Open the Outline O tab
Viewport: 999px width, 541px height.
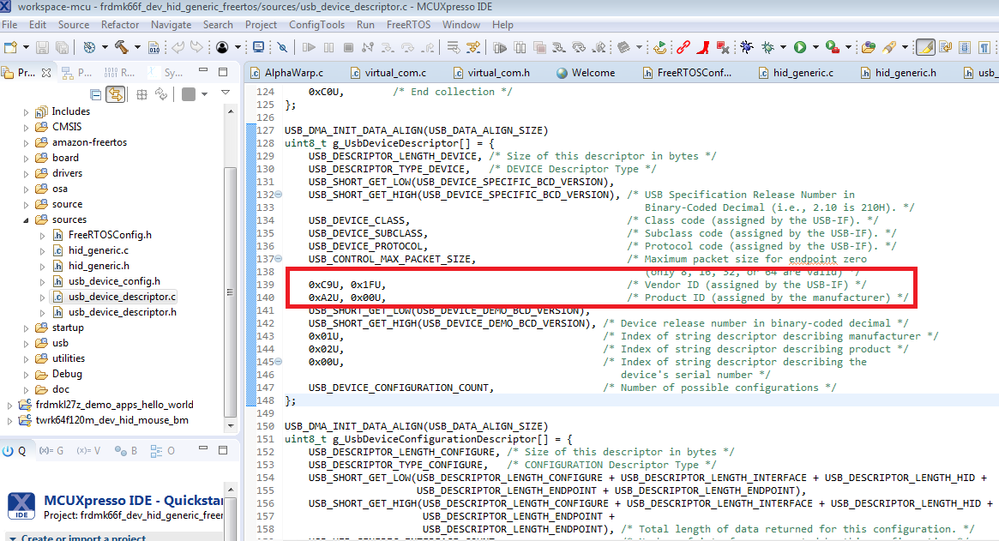point(162,451)
